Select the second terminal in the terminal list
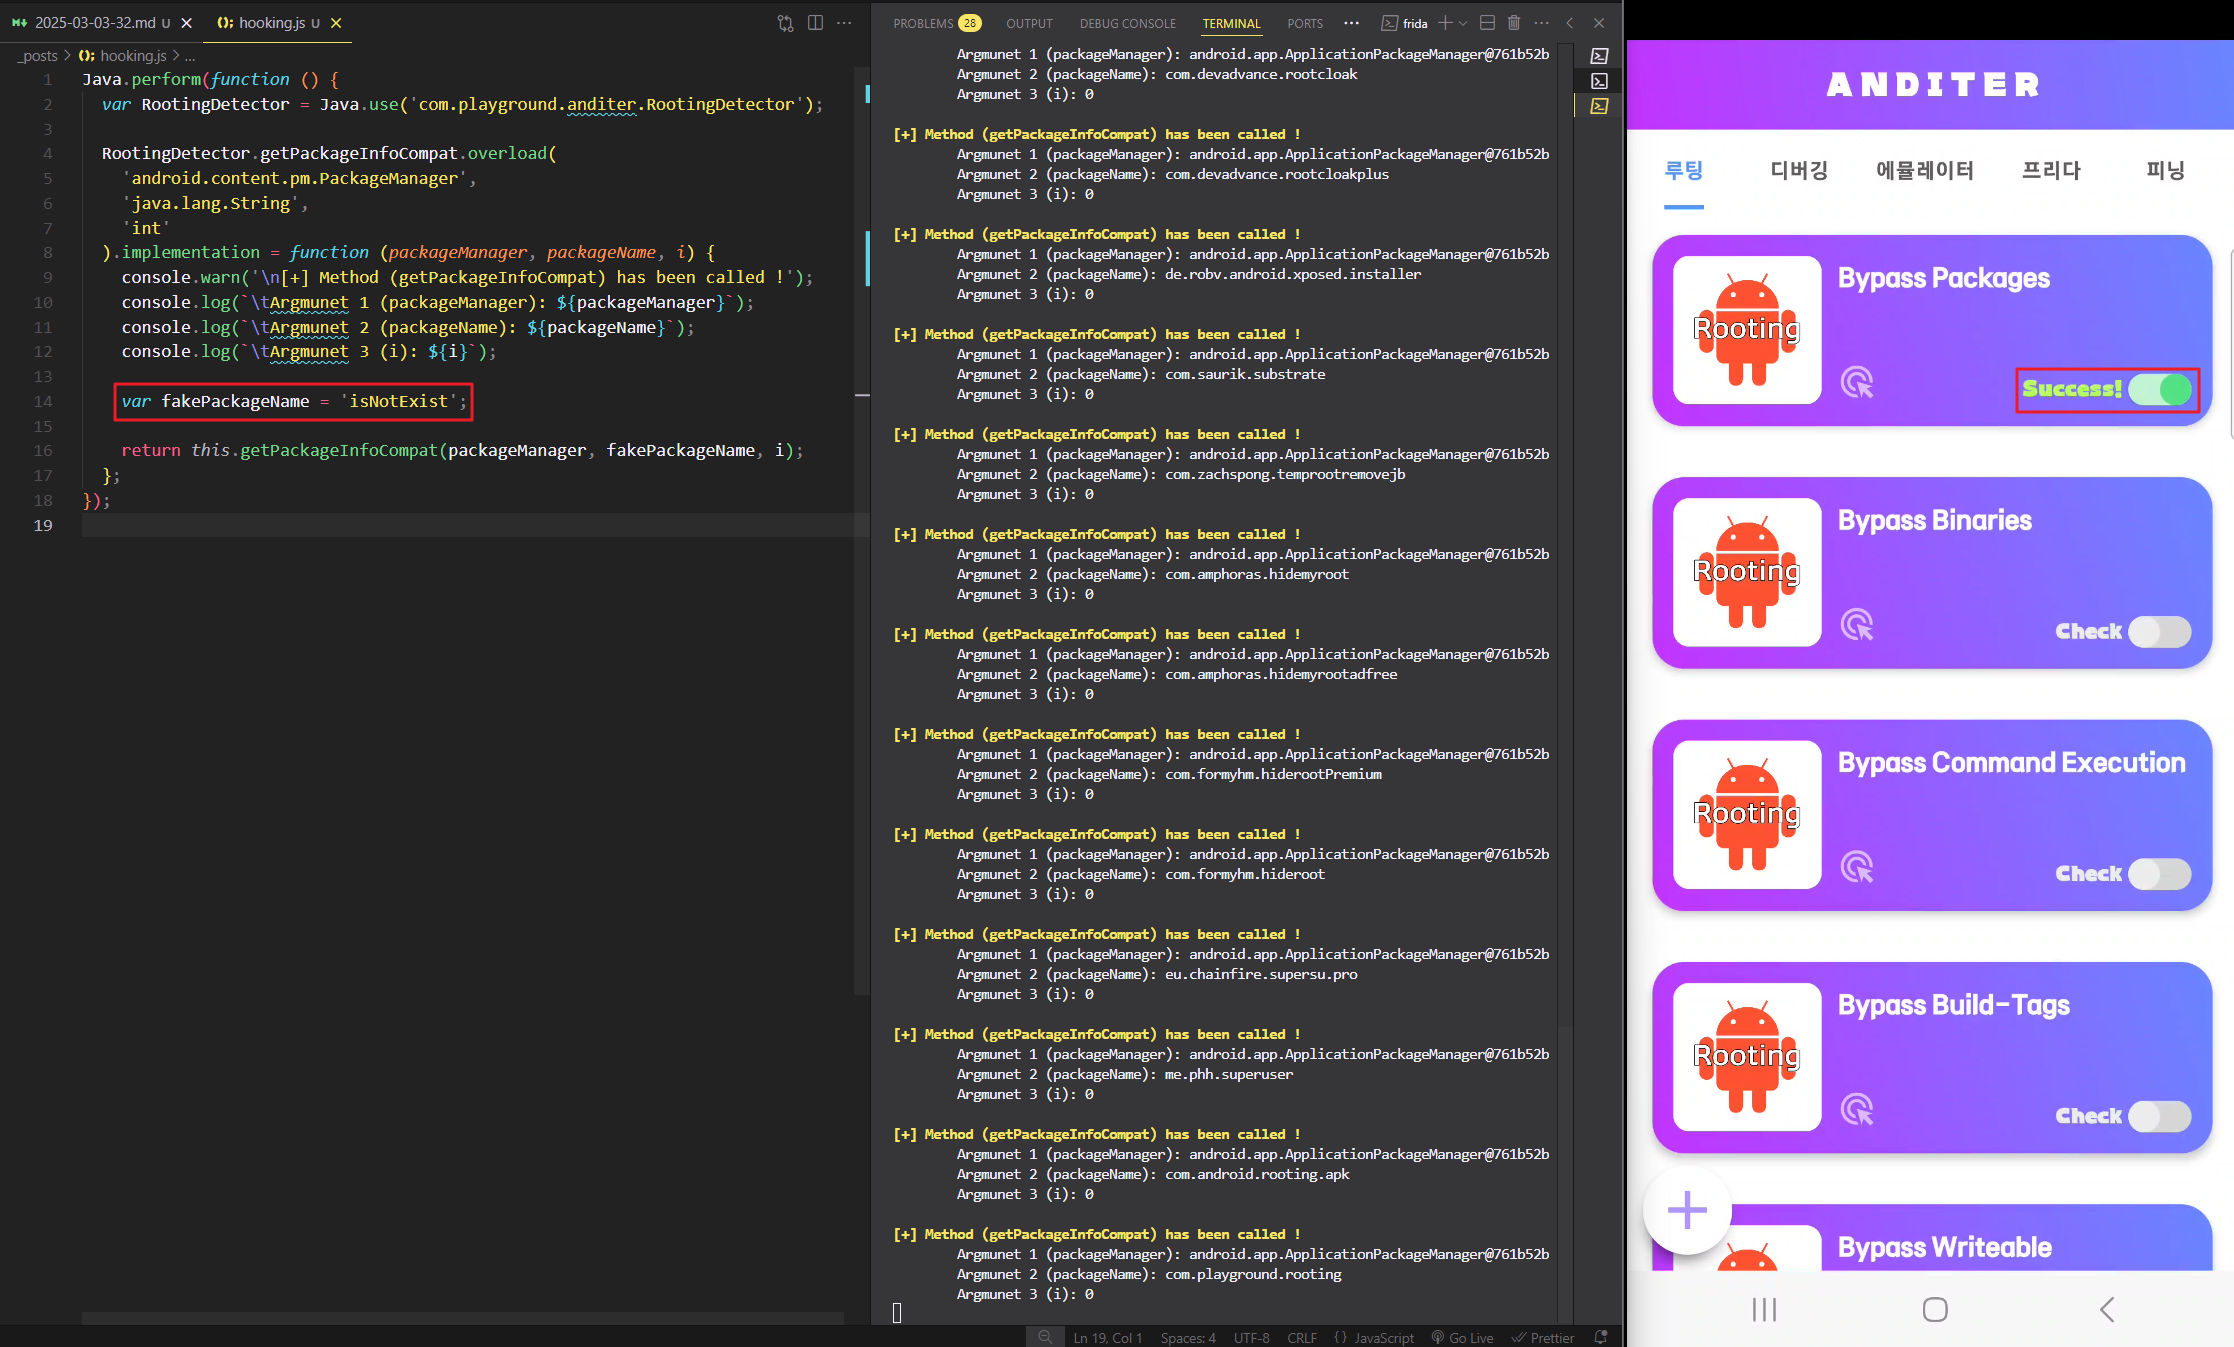The height and width of the screenshot is (1347, 2234). click(x=1599, y=81)
